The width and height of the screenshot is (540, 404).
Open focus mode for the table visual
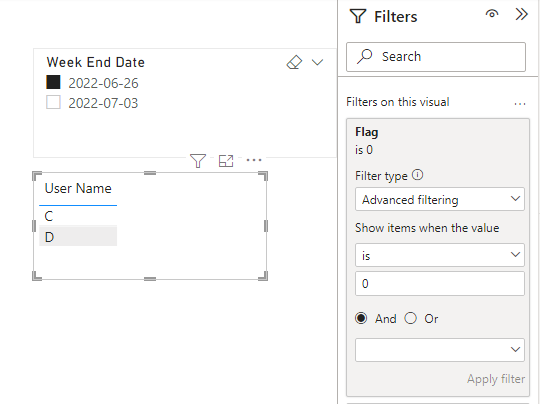(x=226, y=161)
